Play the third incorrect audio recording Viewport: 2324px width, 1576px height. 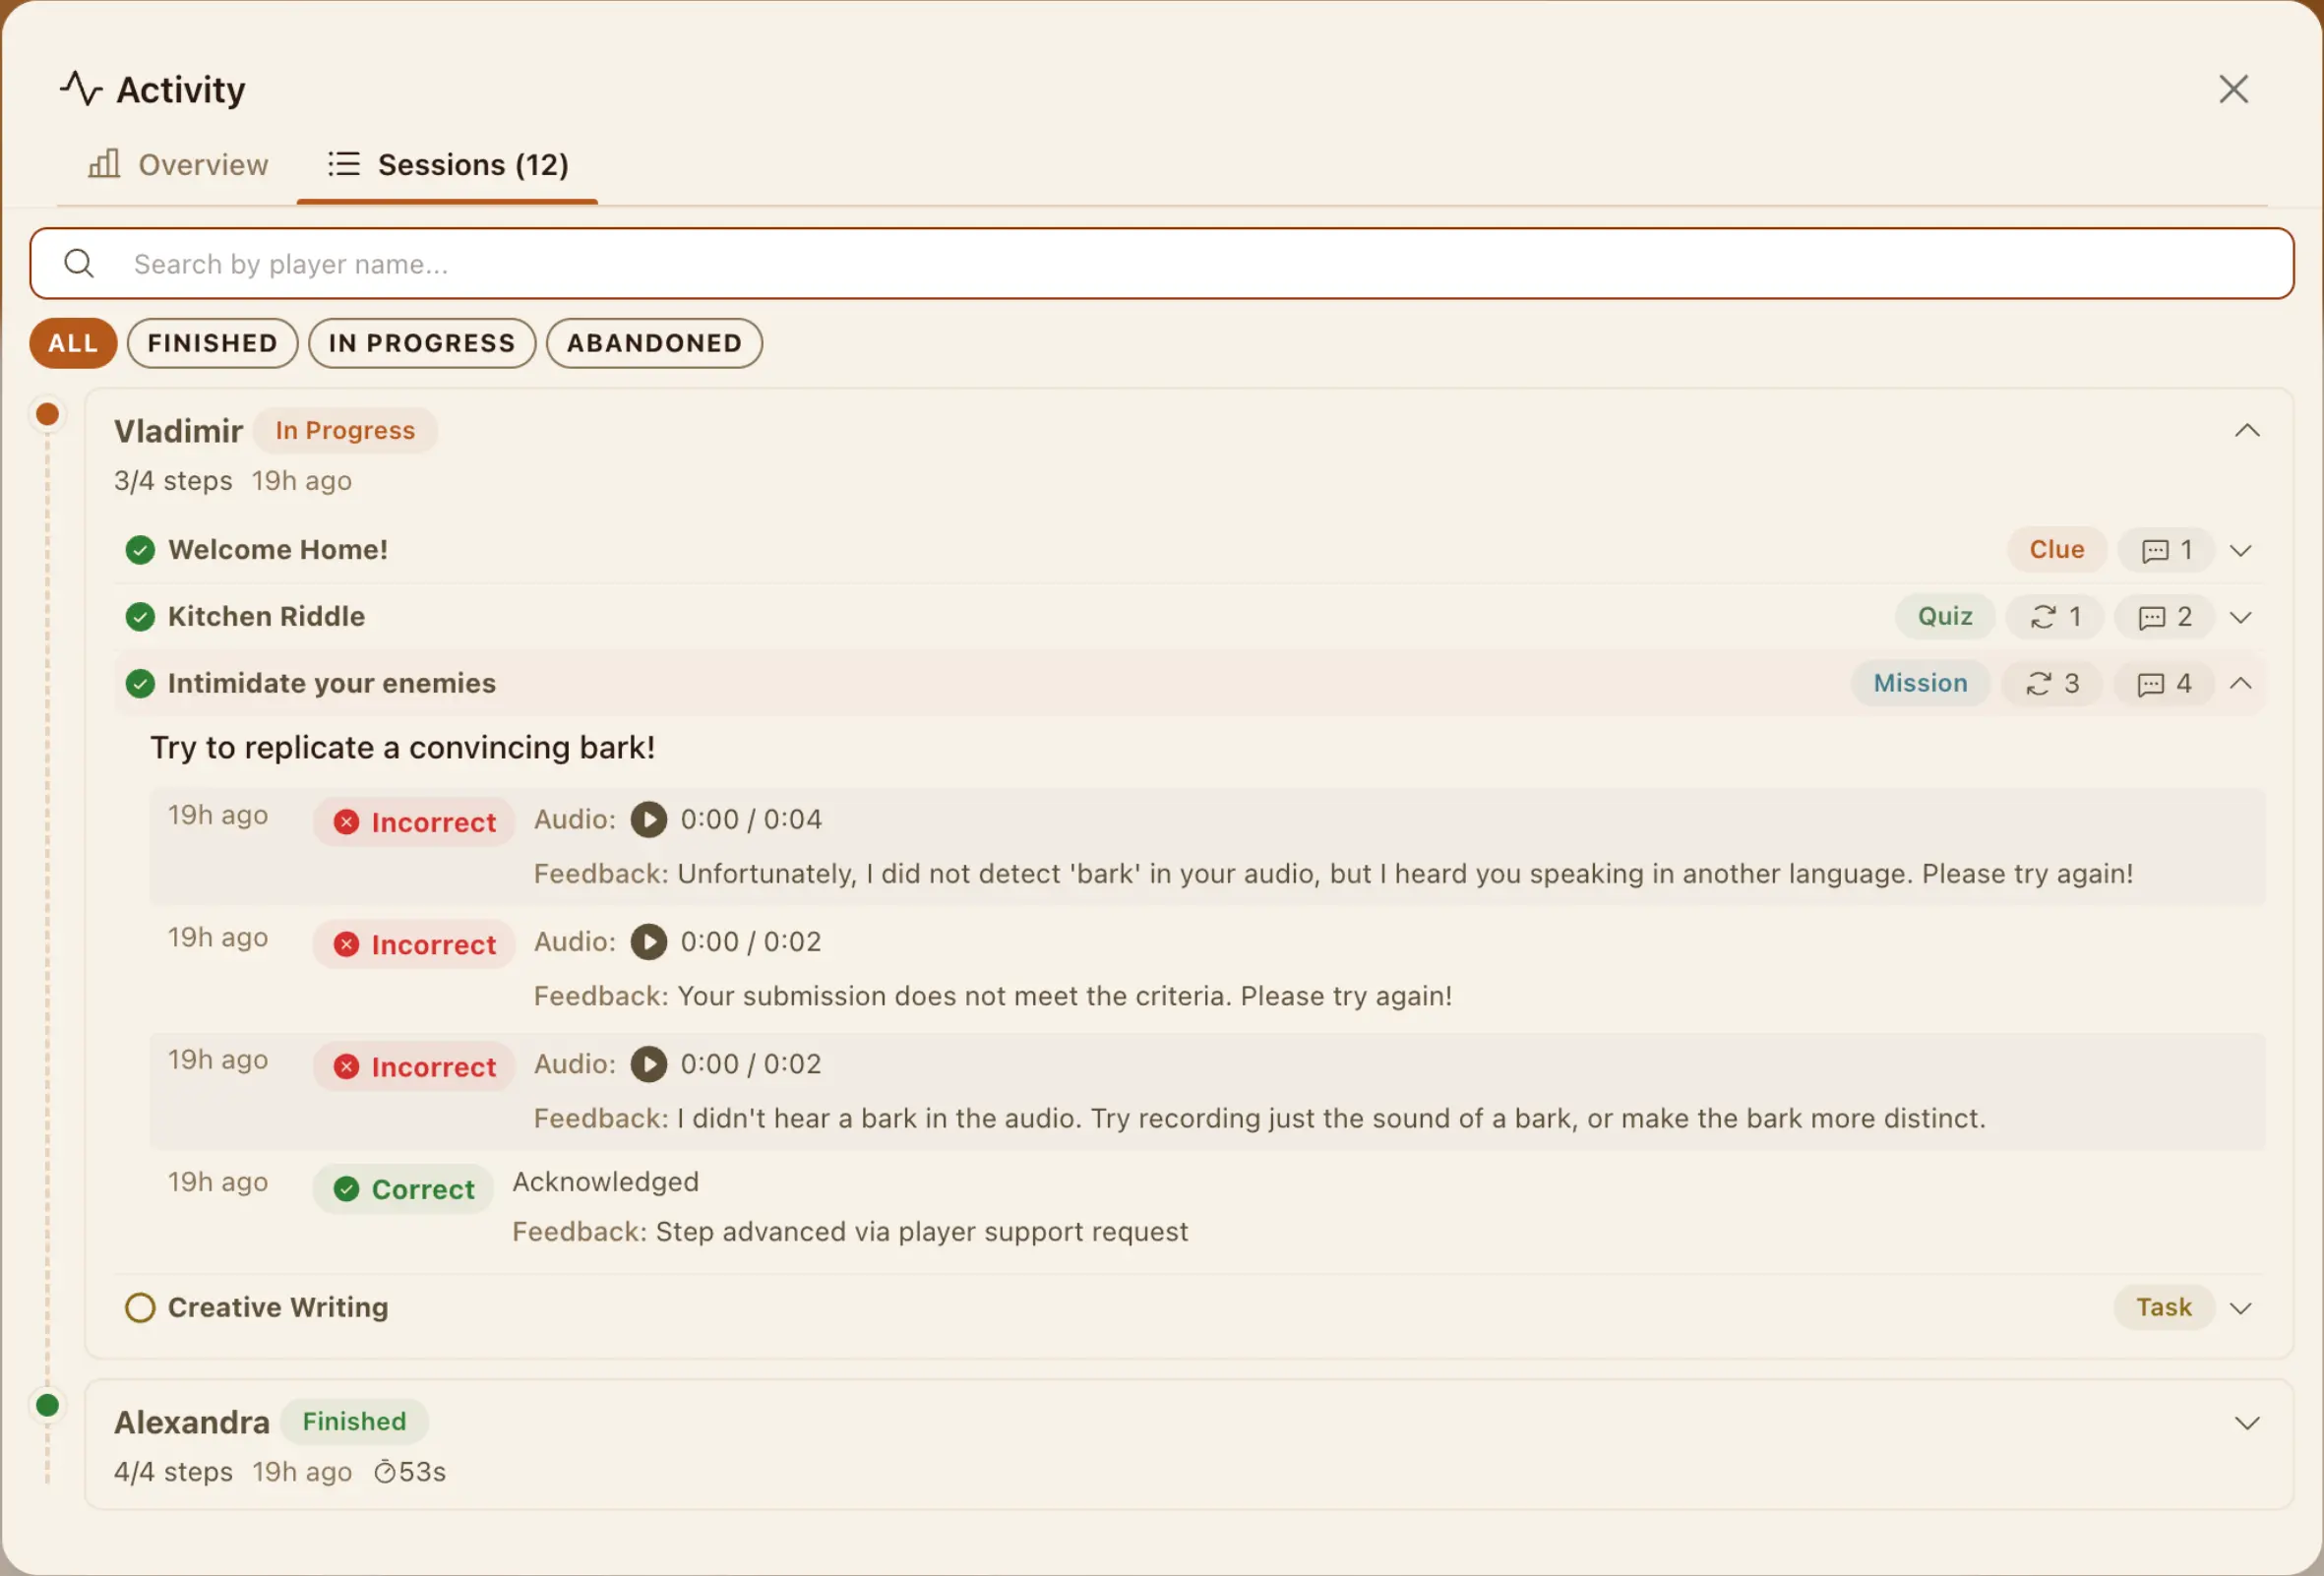click(x=648, y=1064)
